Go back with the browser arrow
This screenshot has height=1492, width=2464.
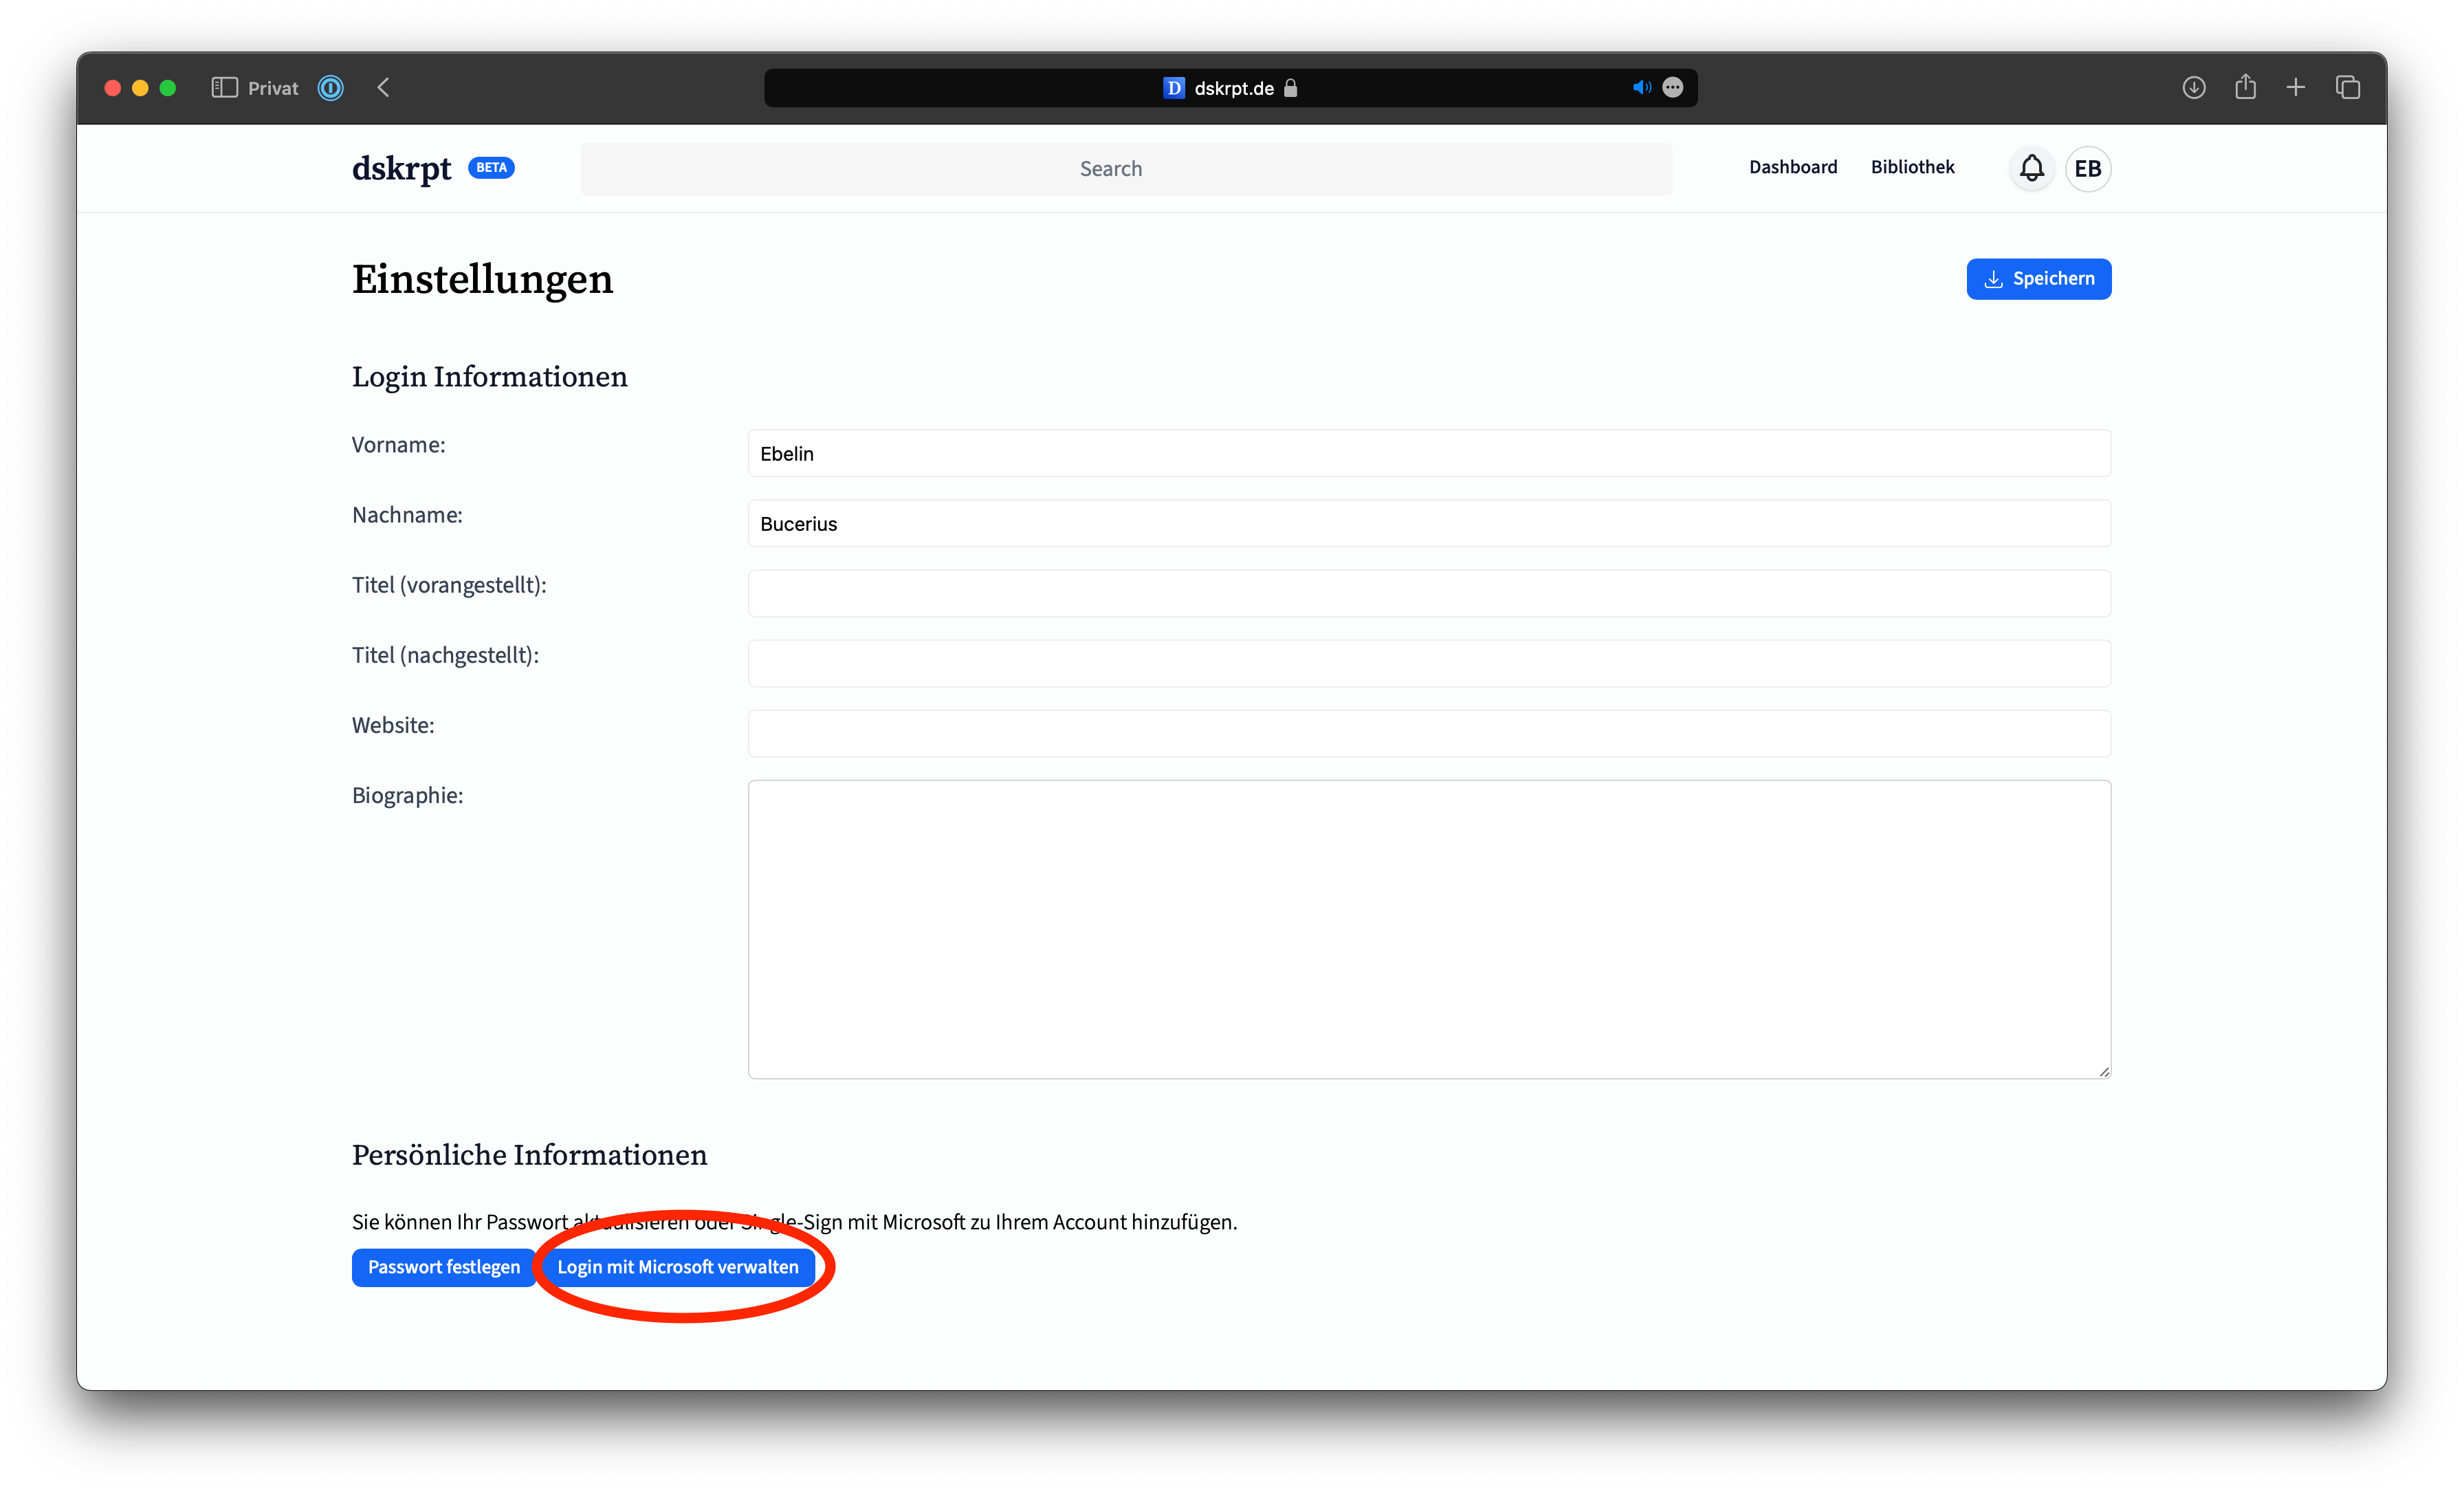point(384,88)
